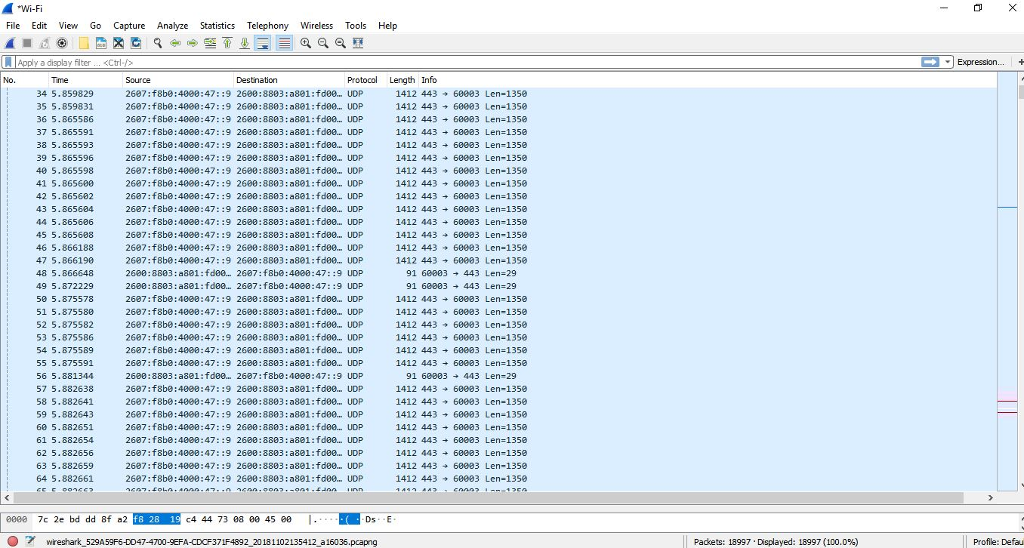Screen dimensions: 1024x548
Task: Open the Expression... filter builder
Action: click(980, 62)
